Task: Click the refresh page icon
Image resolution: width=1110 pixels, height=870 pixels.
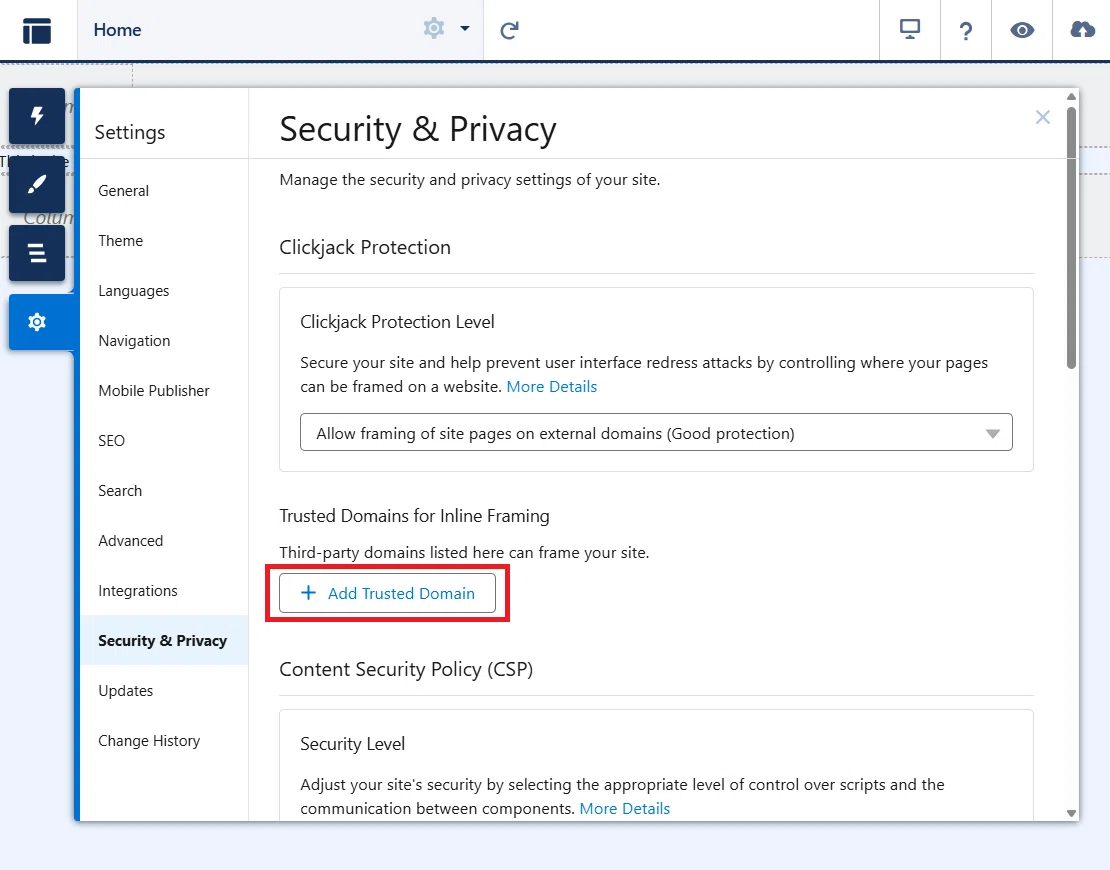Action: pos(509,30)
